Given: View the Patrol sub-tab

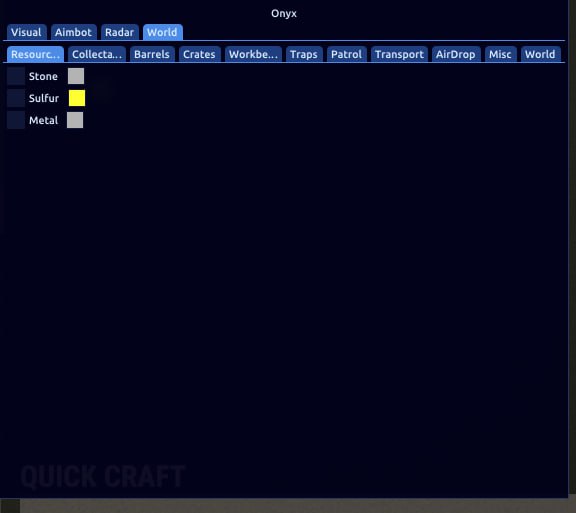Looking at the screenshot, I should point(346,54).
